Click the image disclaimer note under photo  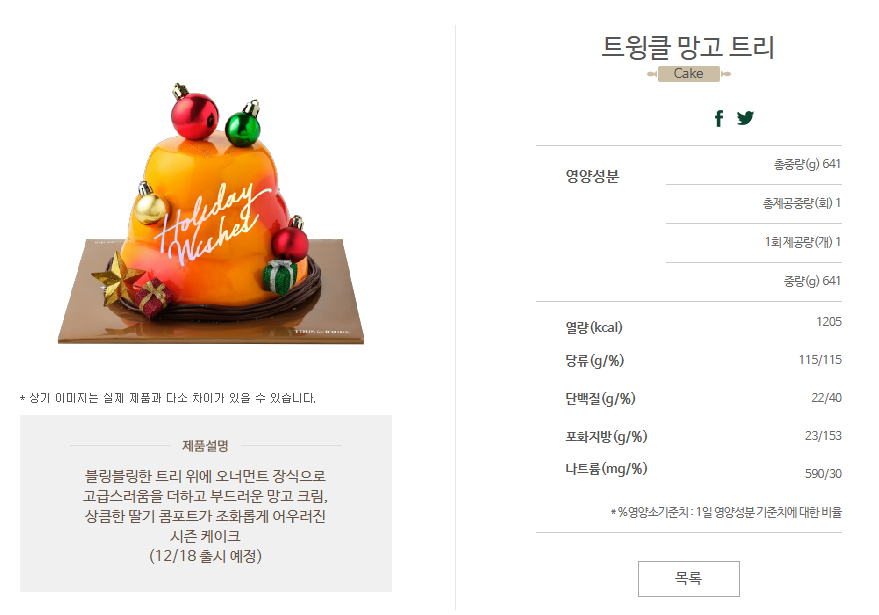pos(168,398)
